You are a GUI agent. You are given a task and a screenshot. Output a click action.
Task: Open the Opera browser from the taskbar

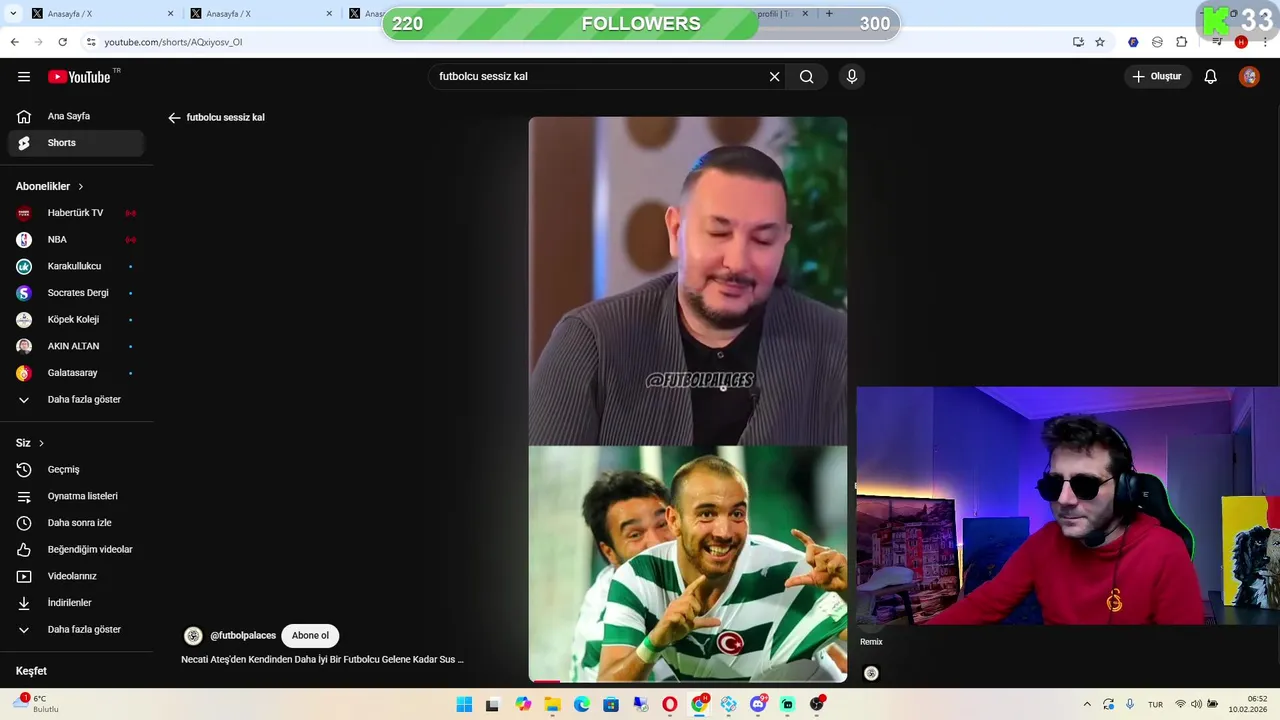[670, 705]
